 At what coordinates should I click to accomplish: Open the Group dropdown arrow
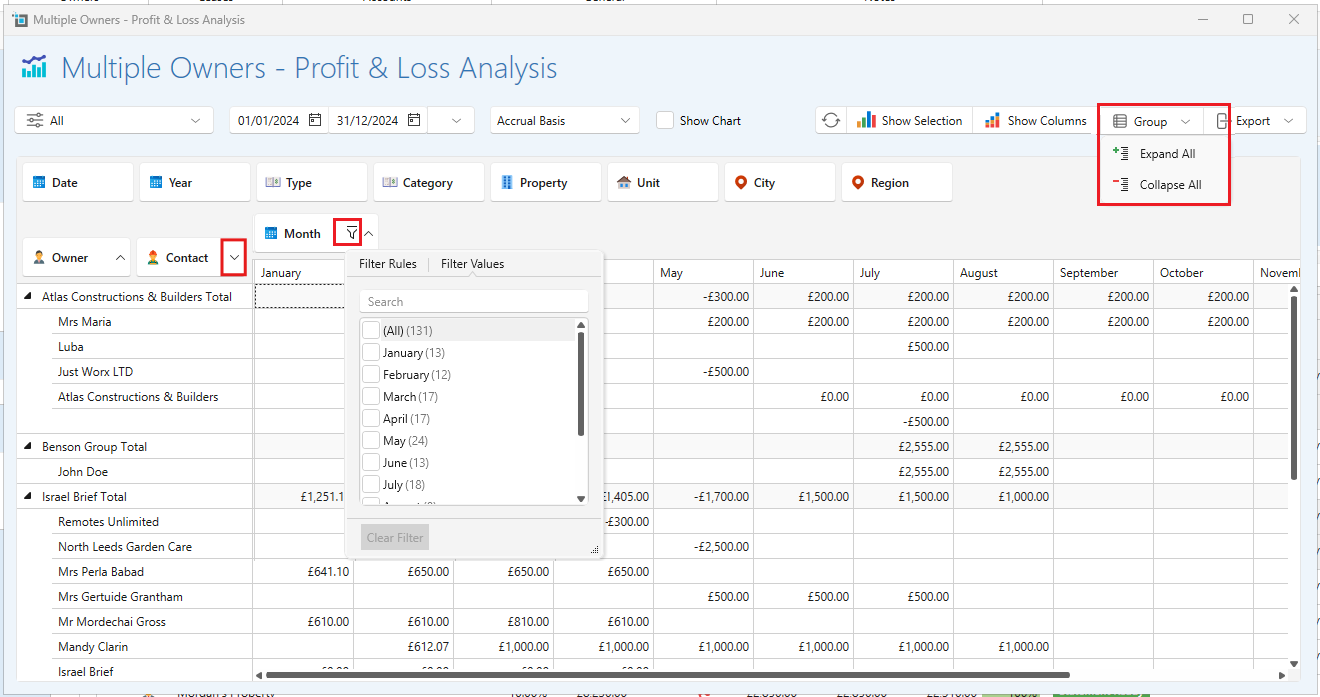tap(1185, 121)
